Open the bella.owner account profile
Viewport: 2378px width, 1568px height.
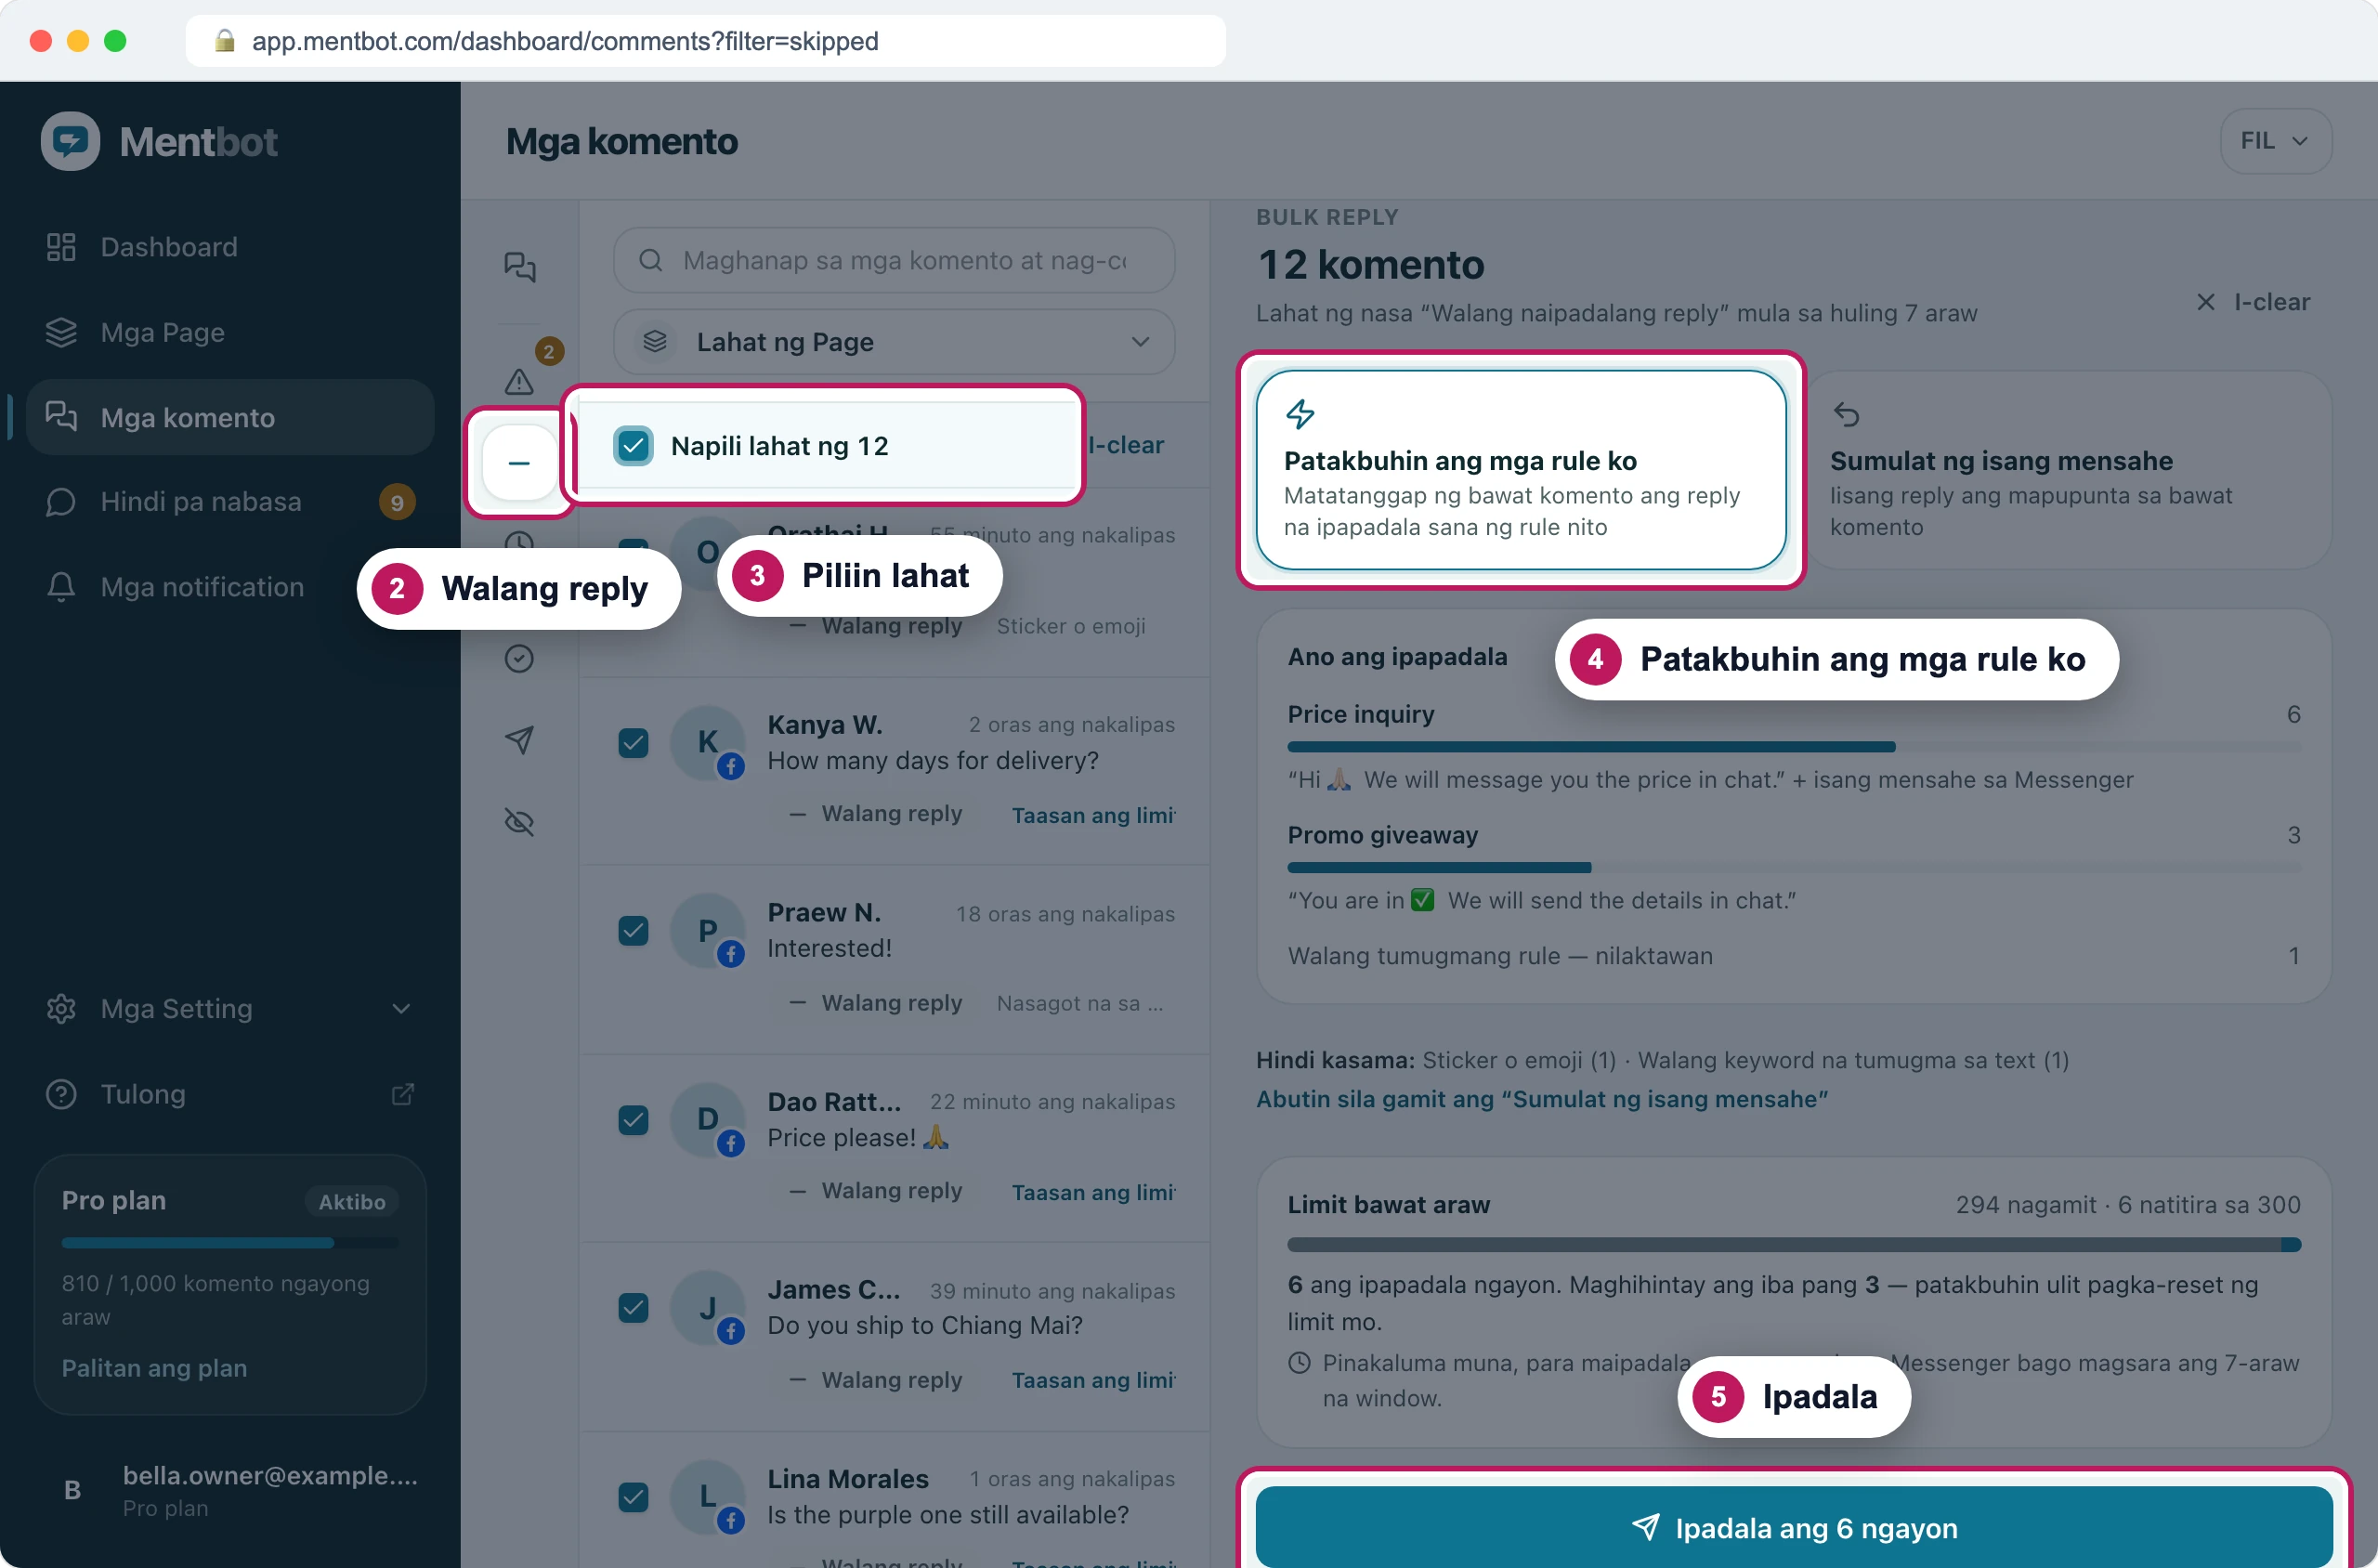point(230,1490)
